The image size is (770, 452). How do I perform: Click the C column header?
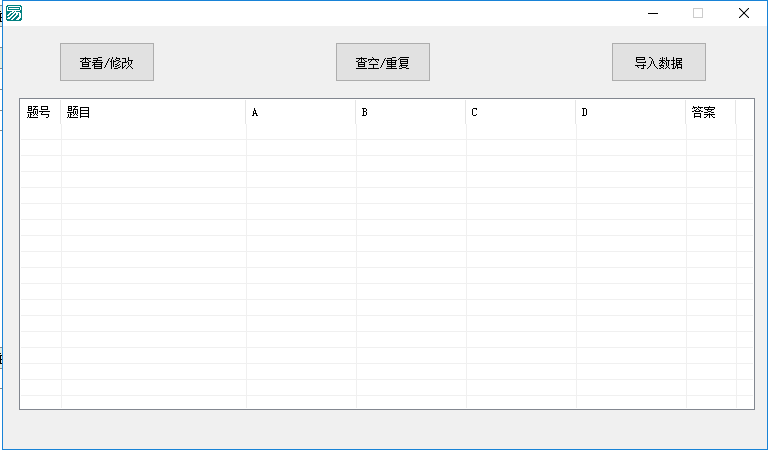520,112
